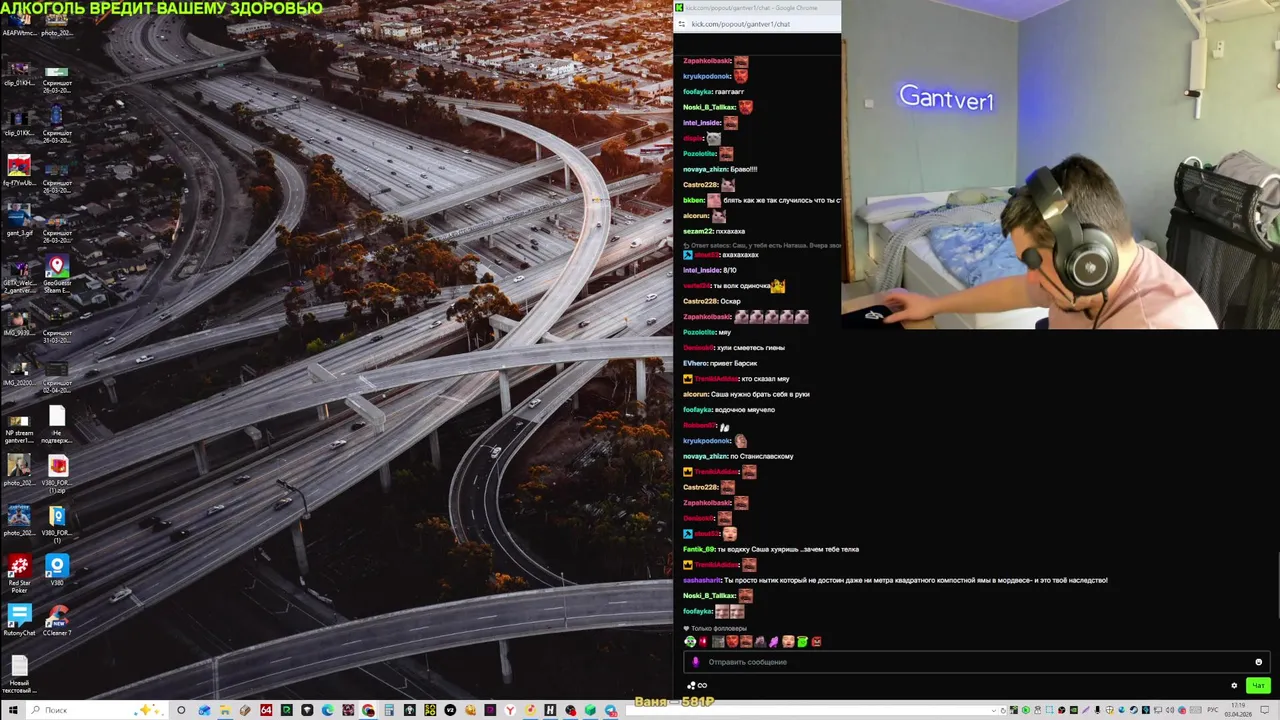Open the sashasharifi username in chat
Screen dimensions: 1280x720
[701, 580]
